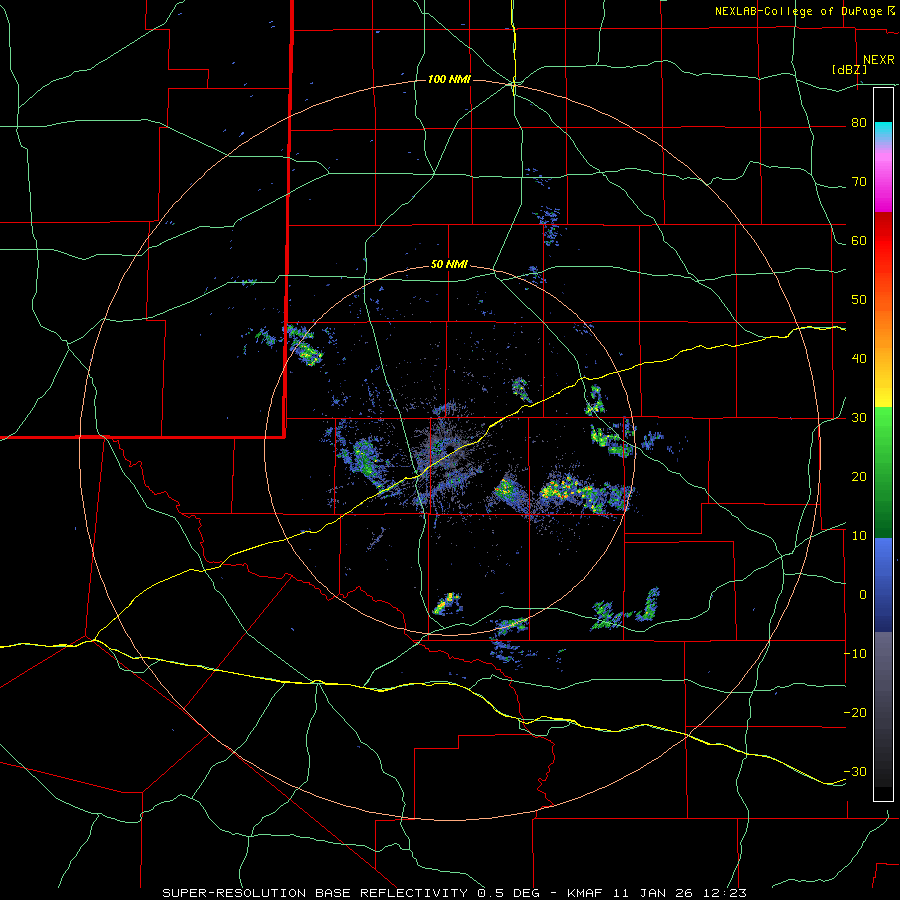This screenshot has width=900, height=900.
Task: Click the KMAF radar site center dot
Action: point(450,448)
